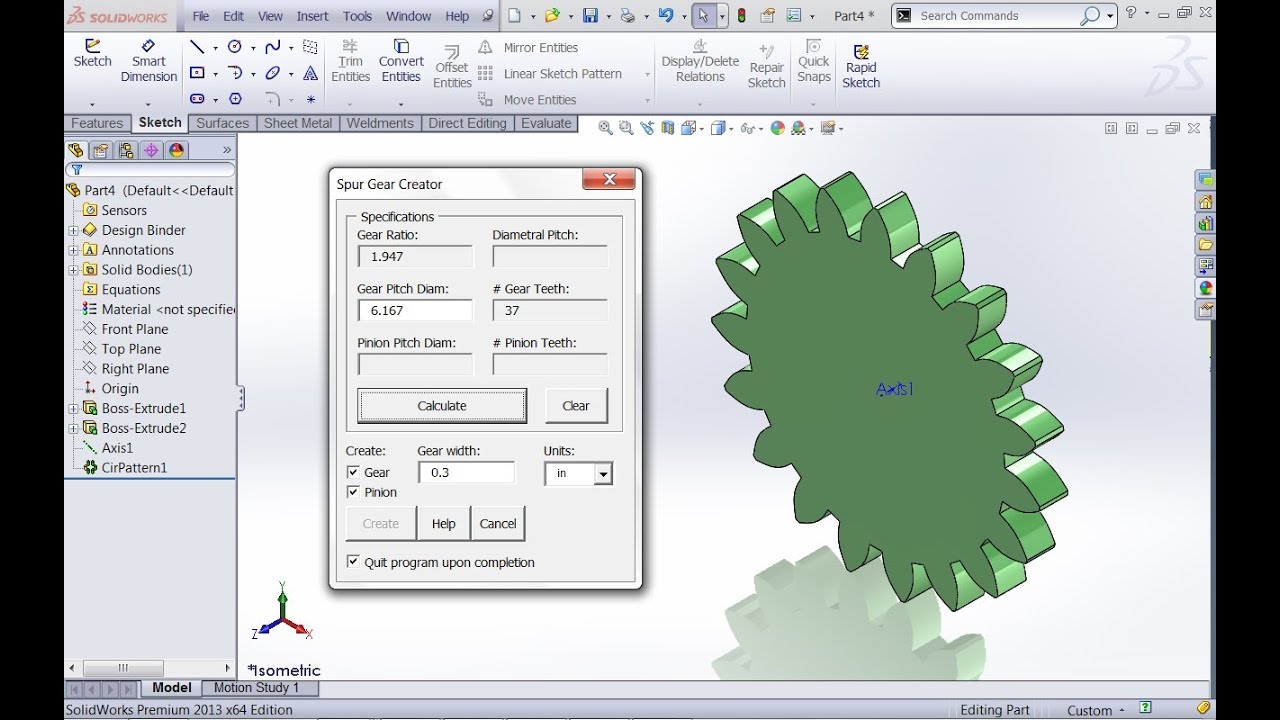This screenshot has height=720, width=1280.
Task: Expand the Annotations tree node
Action: [x=73, y=250]
